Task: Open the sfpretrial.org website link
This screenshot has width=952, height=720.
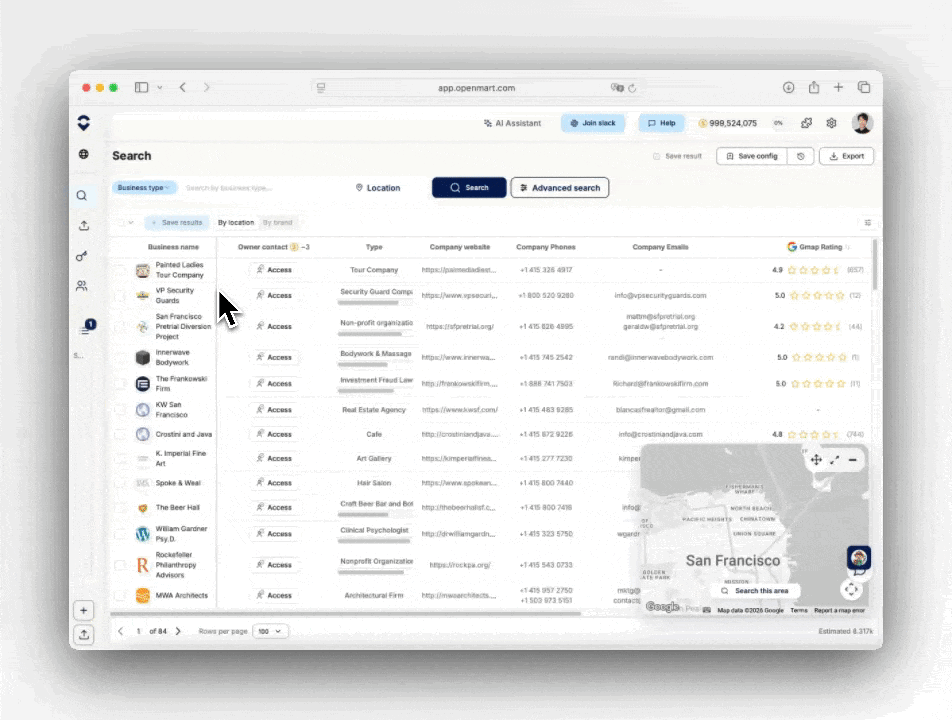Action: click(460, 327)
